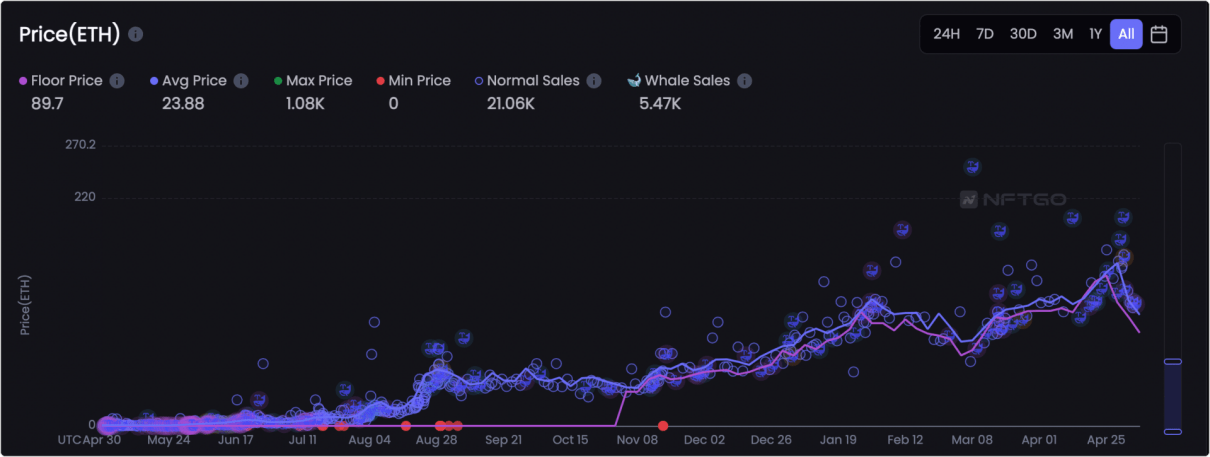Click the NFTGO watermark logo
The height and width of the screenshot is (457, 1210).
click(x=1013, y=199)
